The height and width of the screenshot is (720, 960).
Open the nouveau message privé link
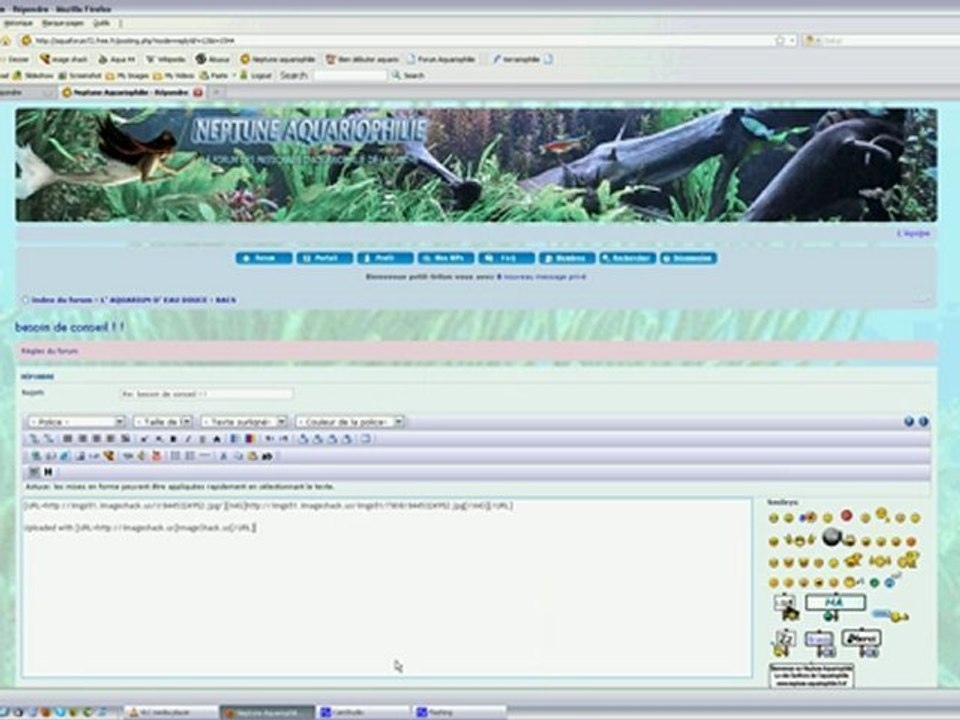pyautogui.click(x=545, y=277)
